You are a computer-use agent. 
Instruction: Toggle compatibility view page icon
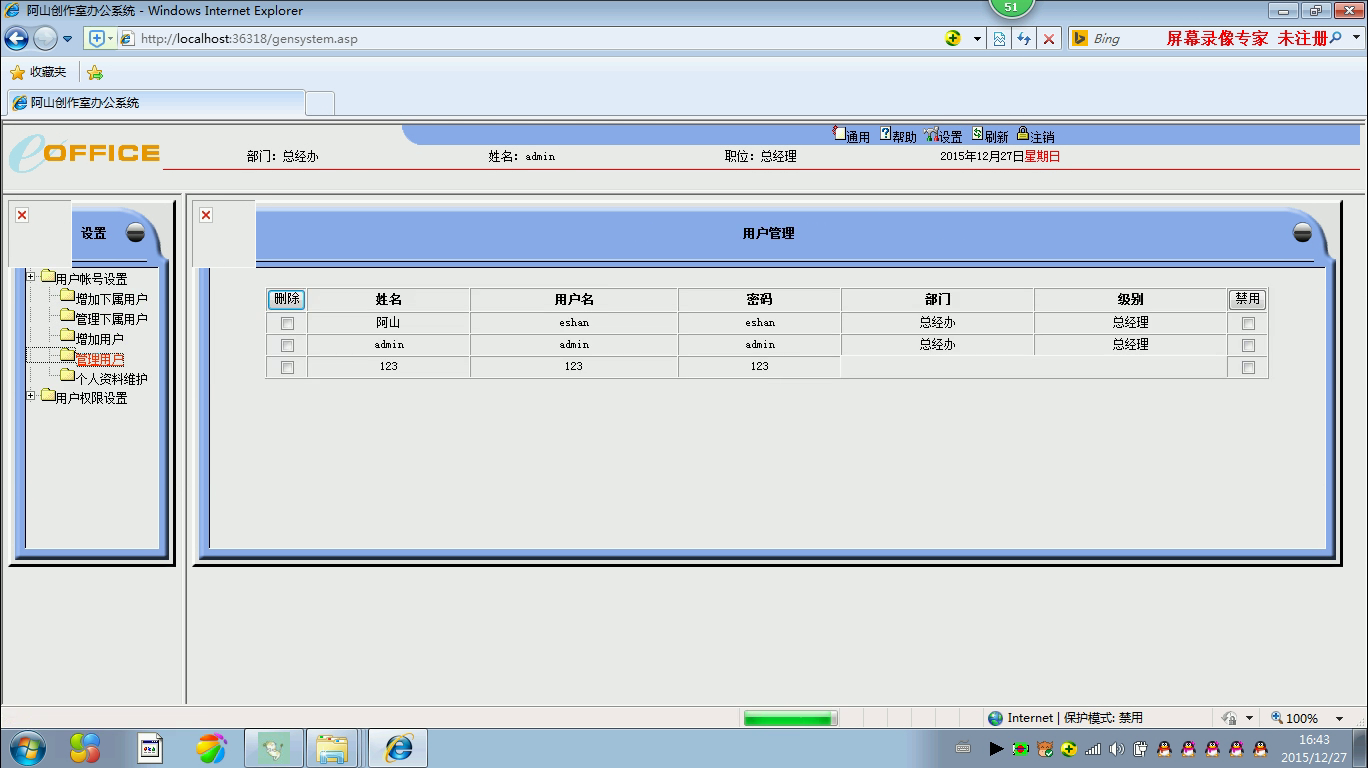tap(999, 39)
